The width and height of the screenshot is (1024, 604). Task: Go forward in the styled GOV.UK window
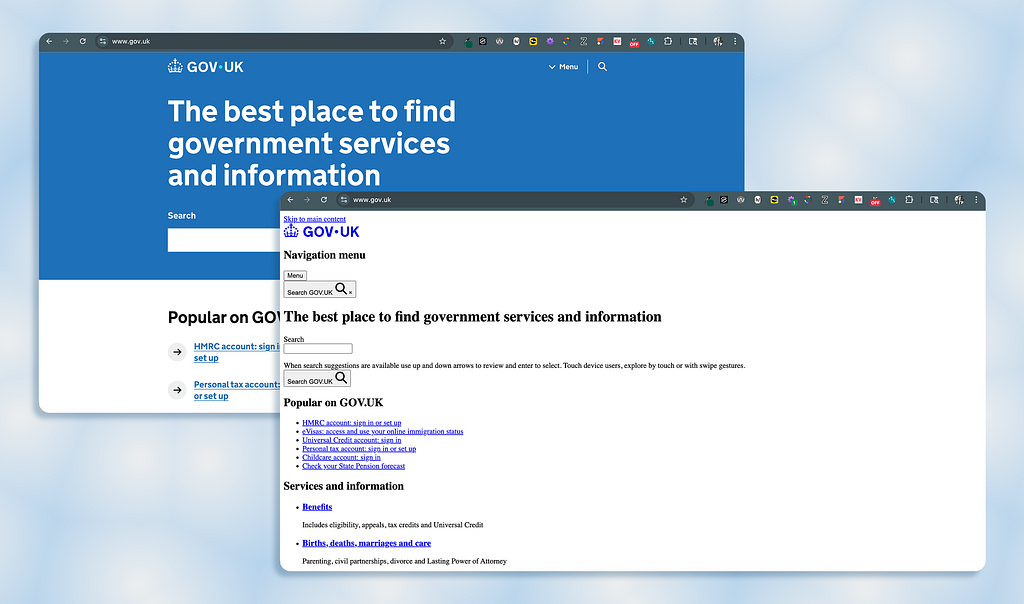coord(65,41)
